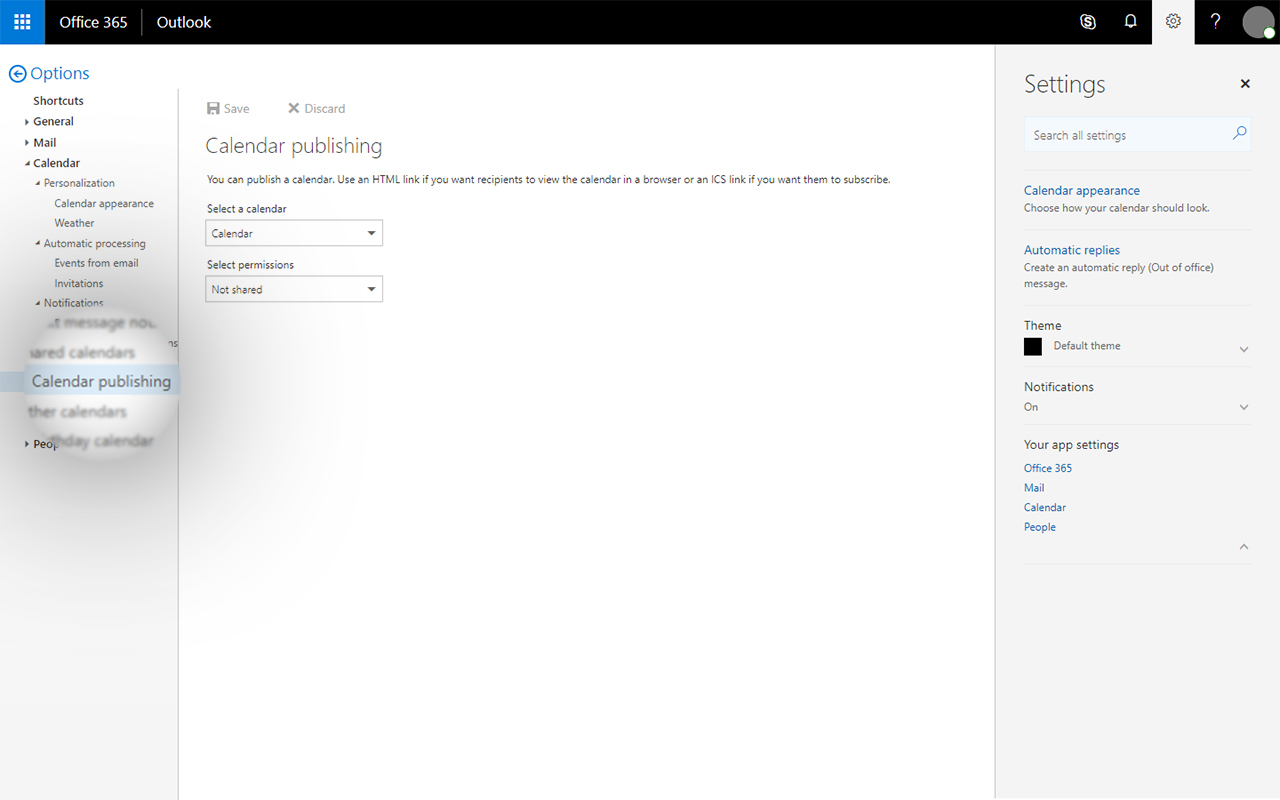Screen dimensions: 1280x800
Task: Expand the Mail tree node
Action: 27,143
